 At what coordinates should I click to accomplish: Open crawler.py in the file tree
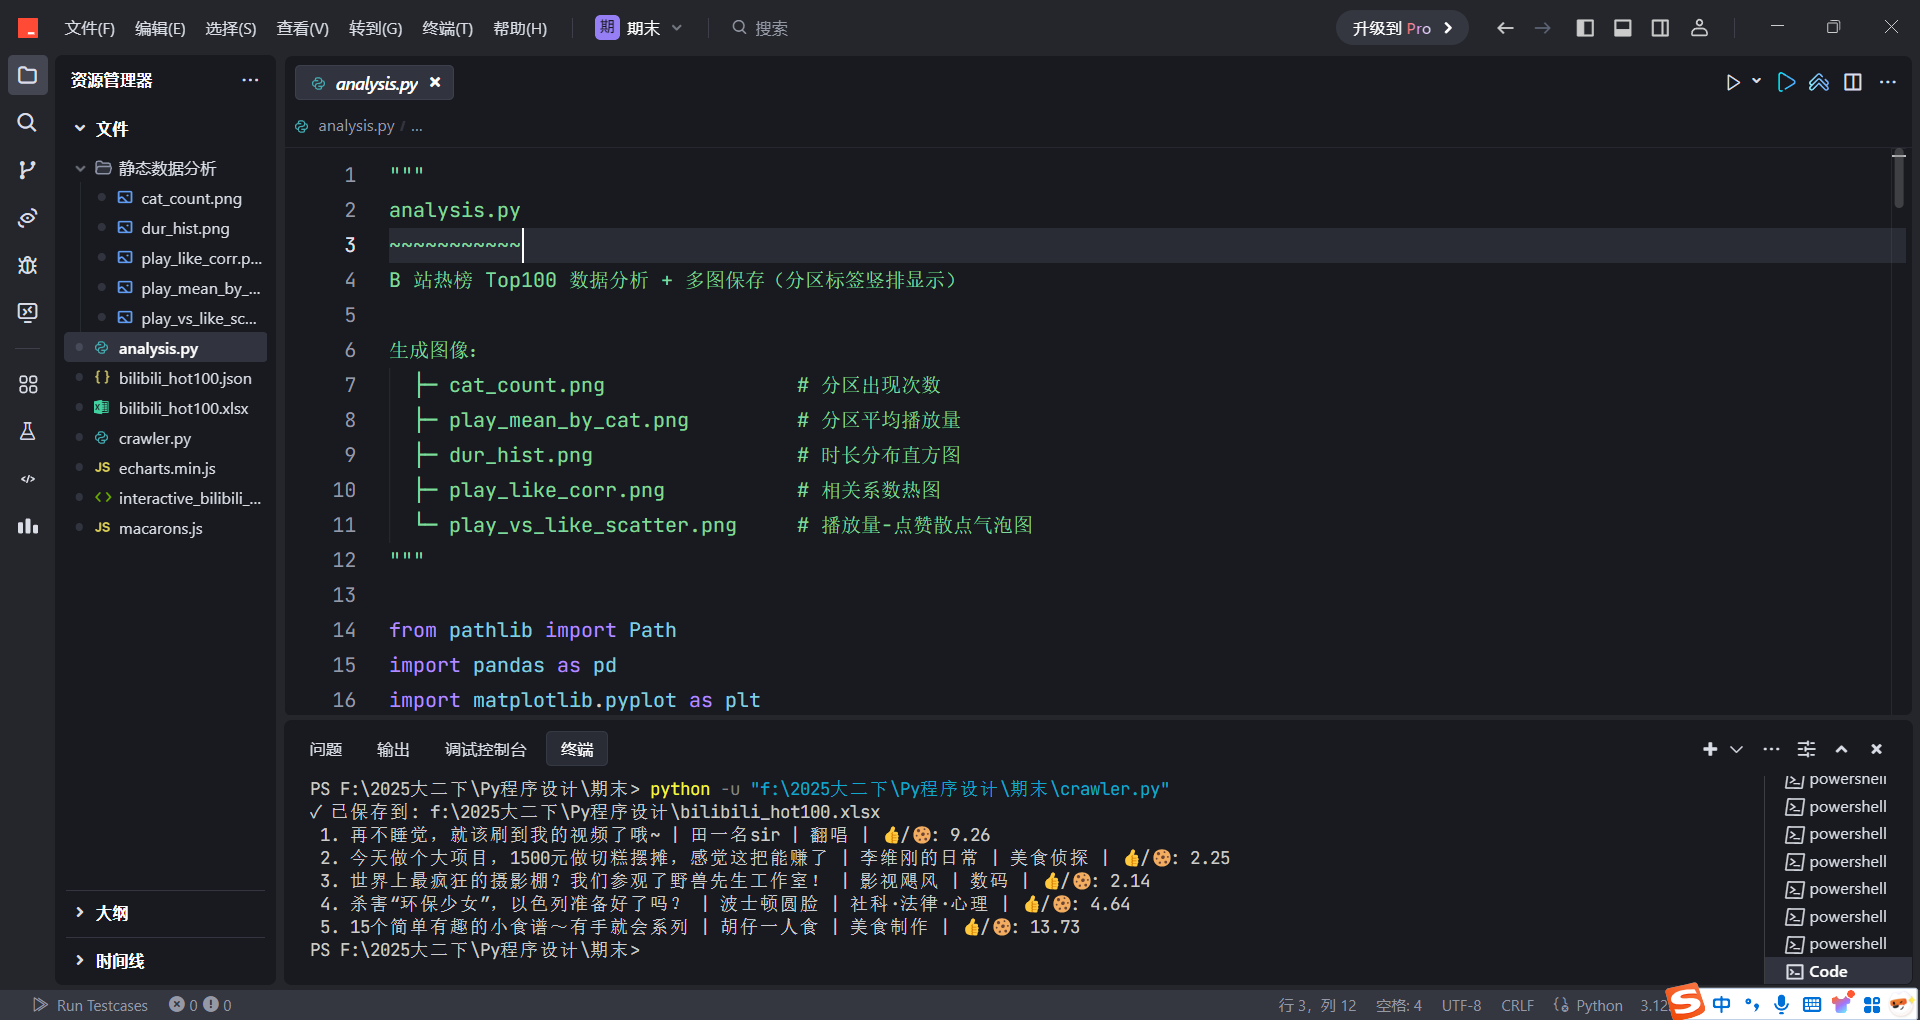click(155, 438)
